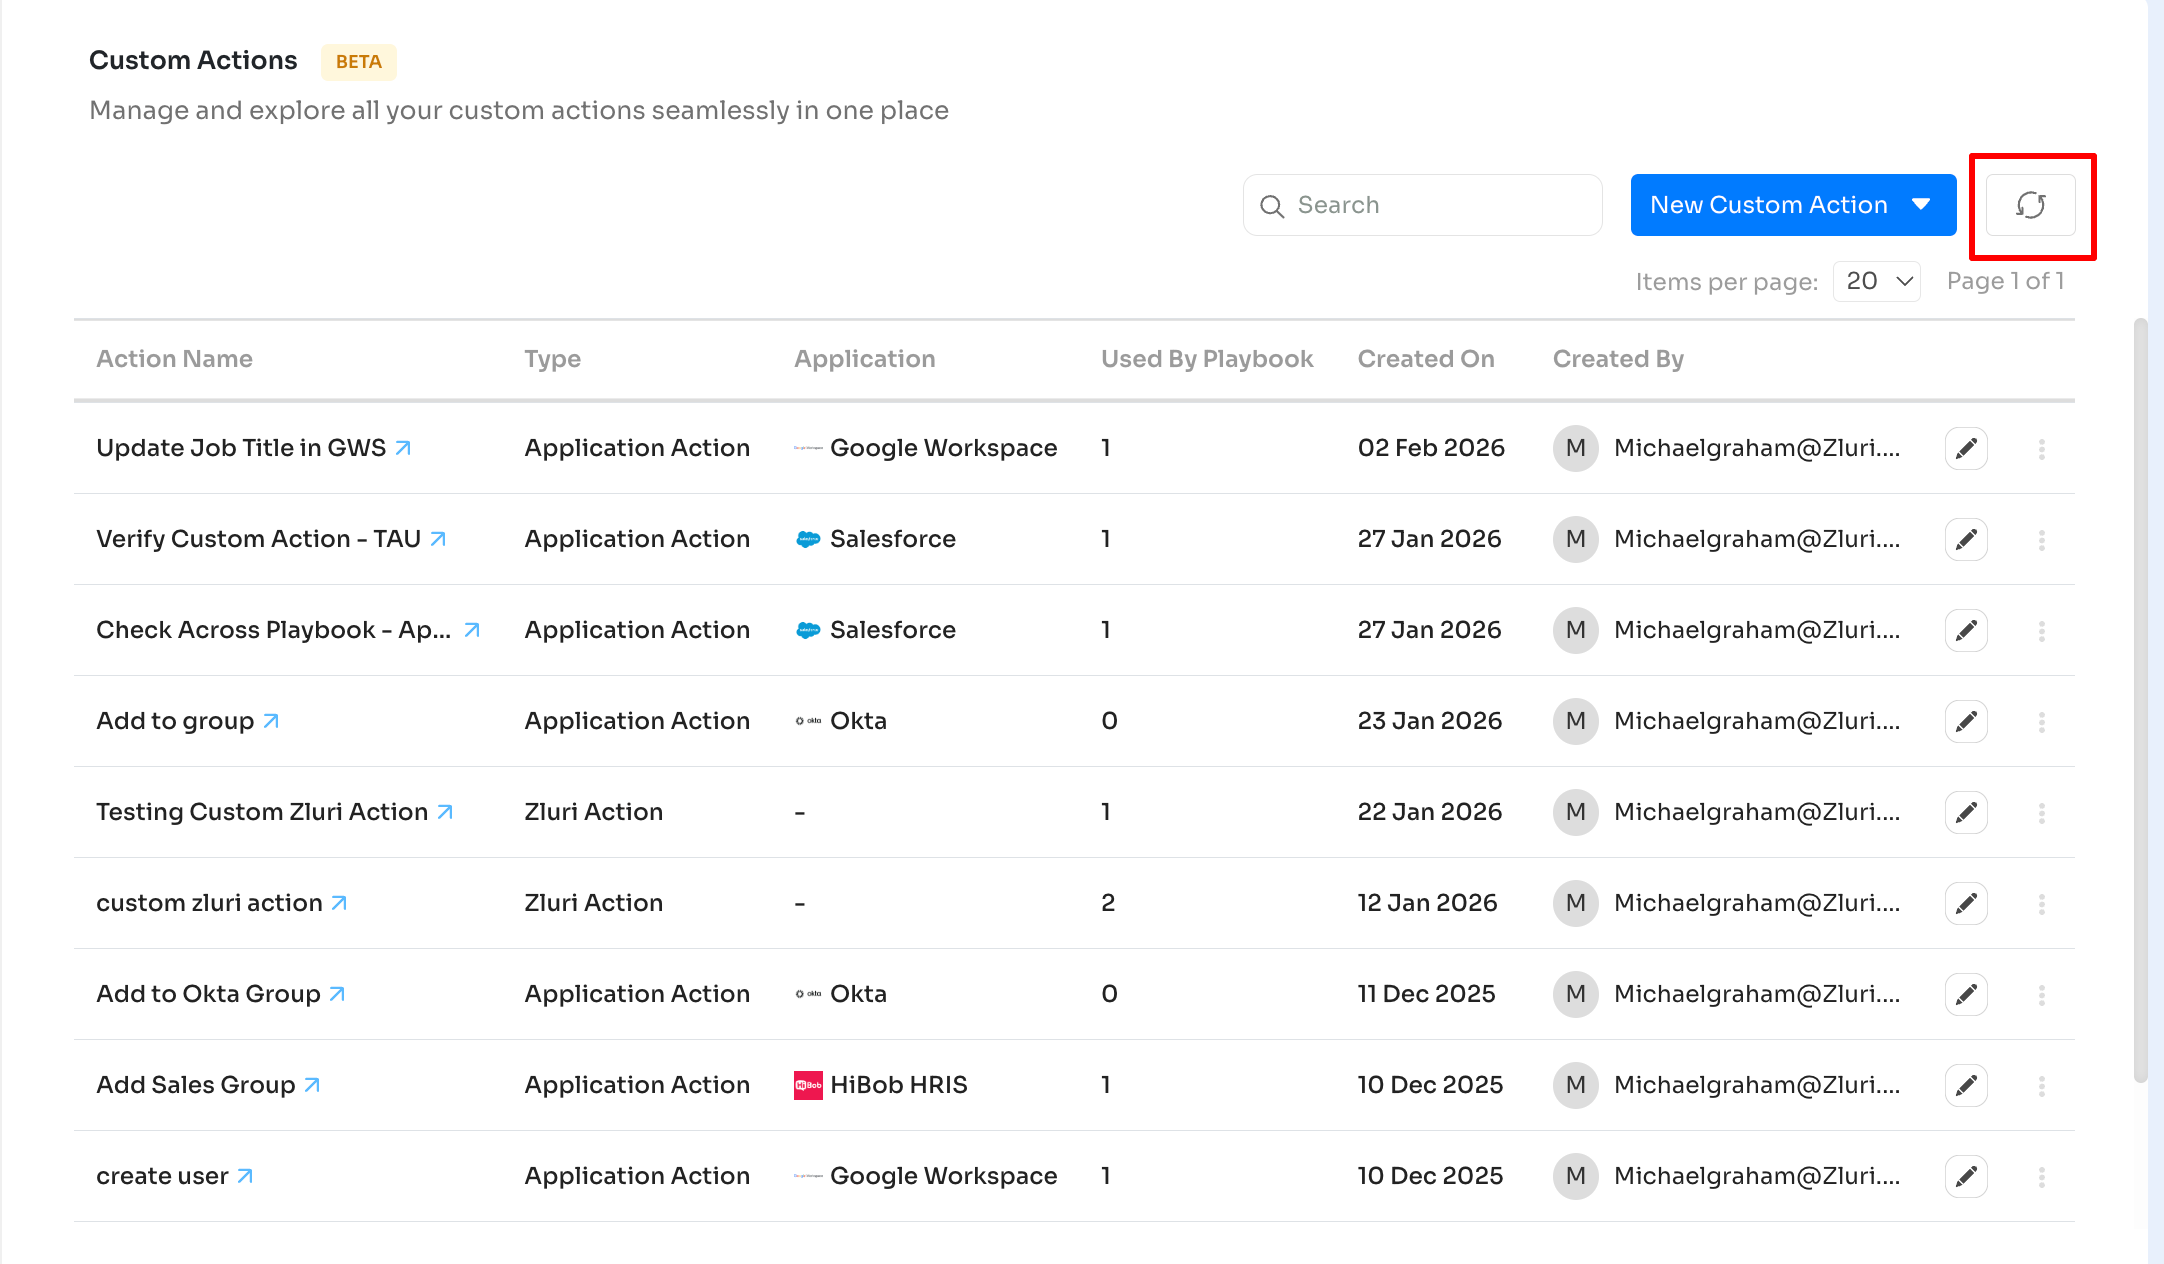Click arrow icon next to Testing Custom Zluri Action
The width and height of the screenshot is (2164, 1264).
point(445,812)
